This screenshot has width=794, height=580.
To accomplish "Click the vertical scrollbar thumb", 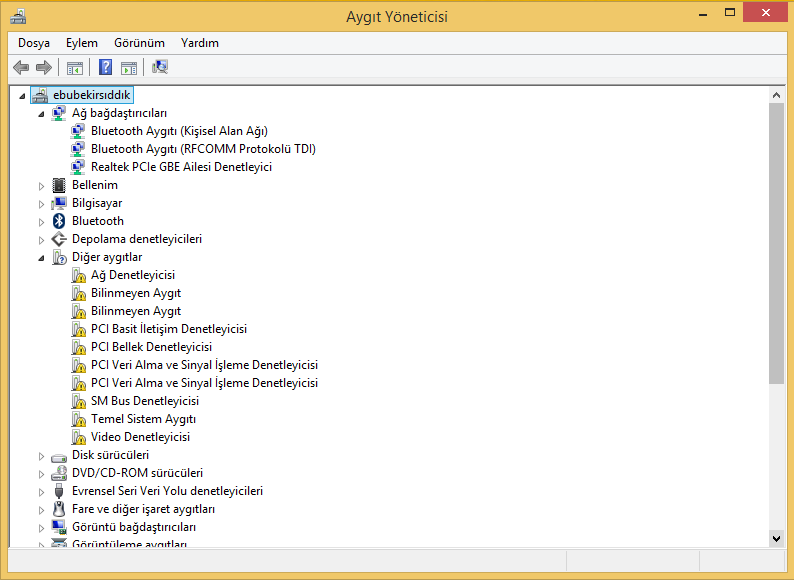I will coord(776,243).
